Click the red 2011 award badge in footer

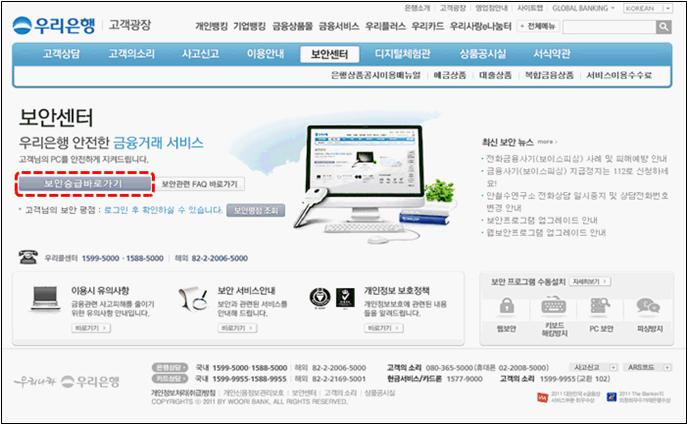[543, 397]
